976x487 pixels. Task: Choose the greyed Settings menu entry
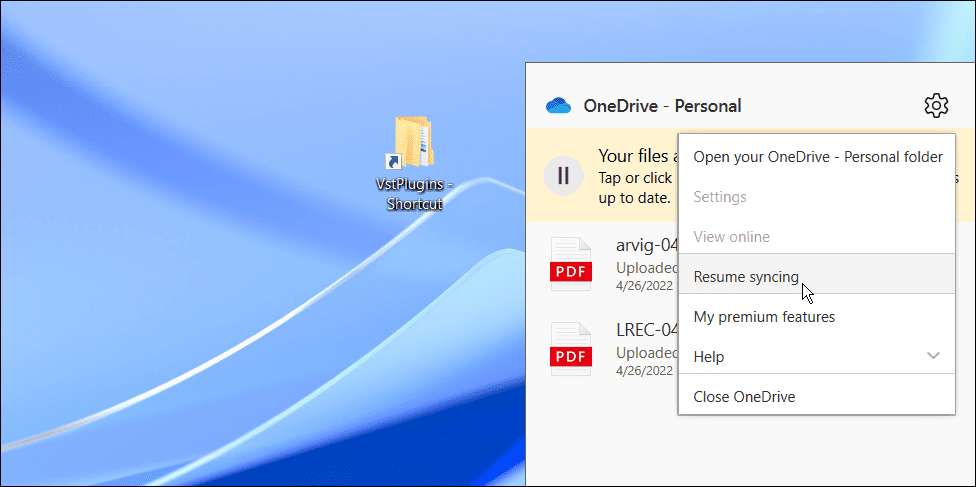817,197
